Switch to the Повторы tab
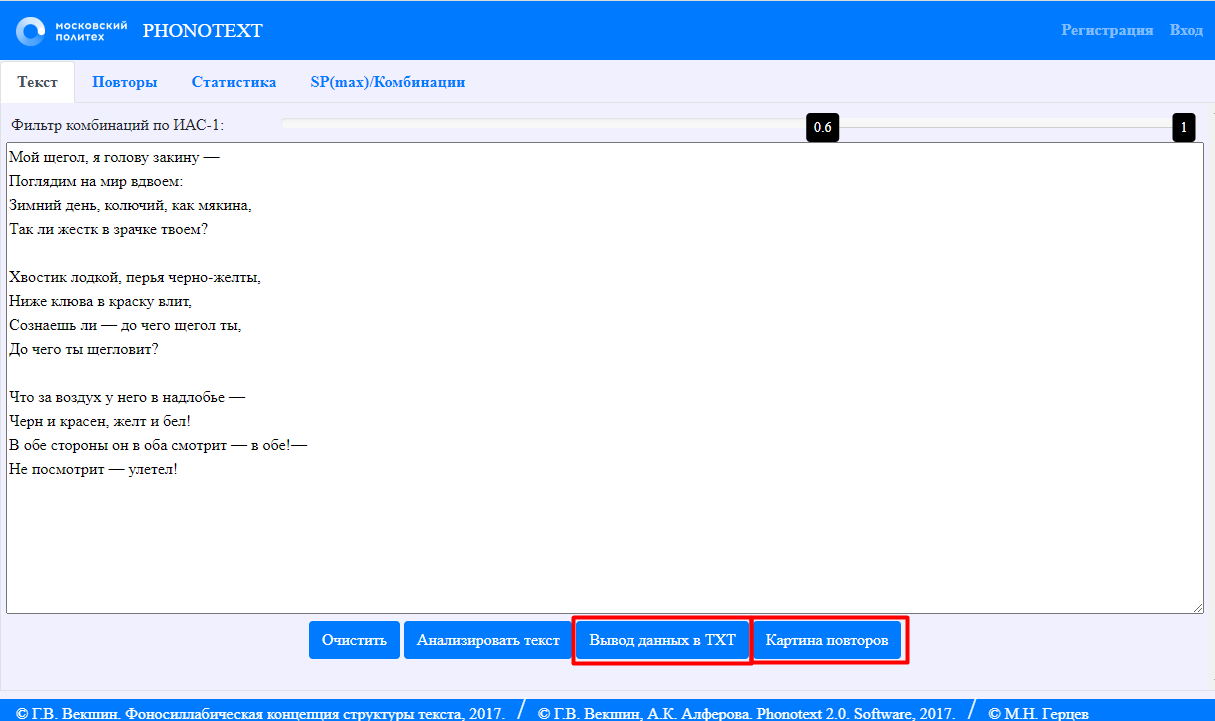 (125, 82)
